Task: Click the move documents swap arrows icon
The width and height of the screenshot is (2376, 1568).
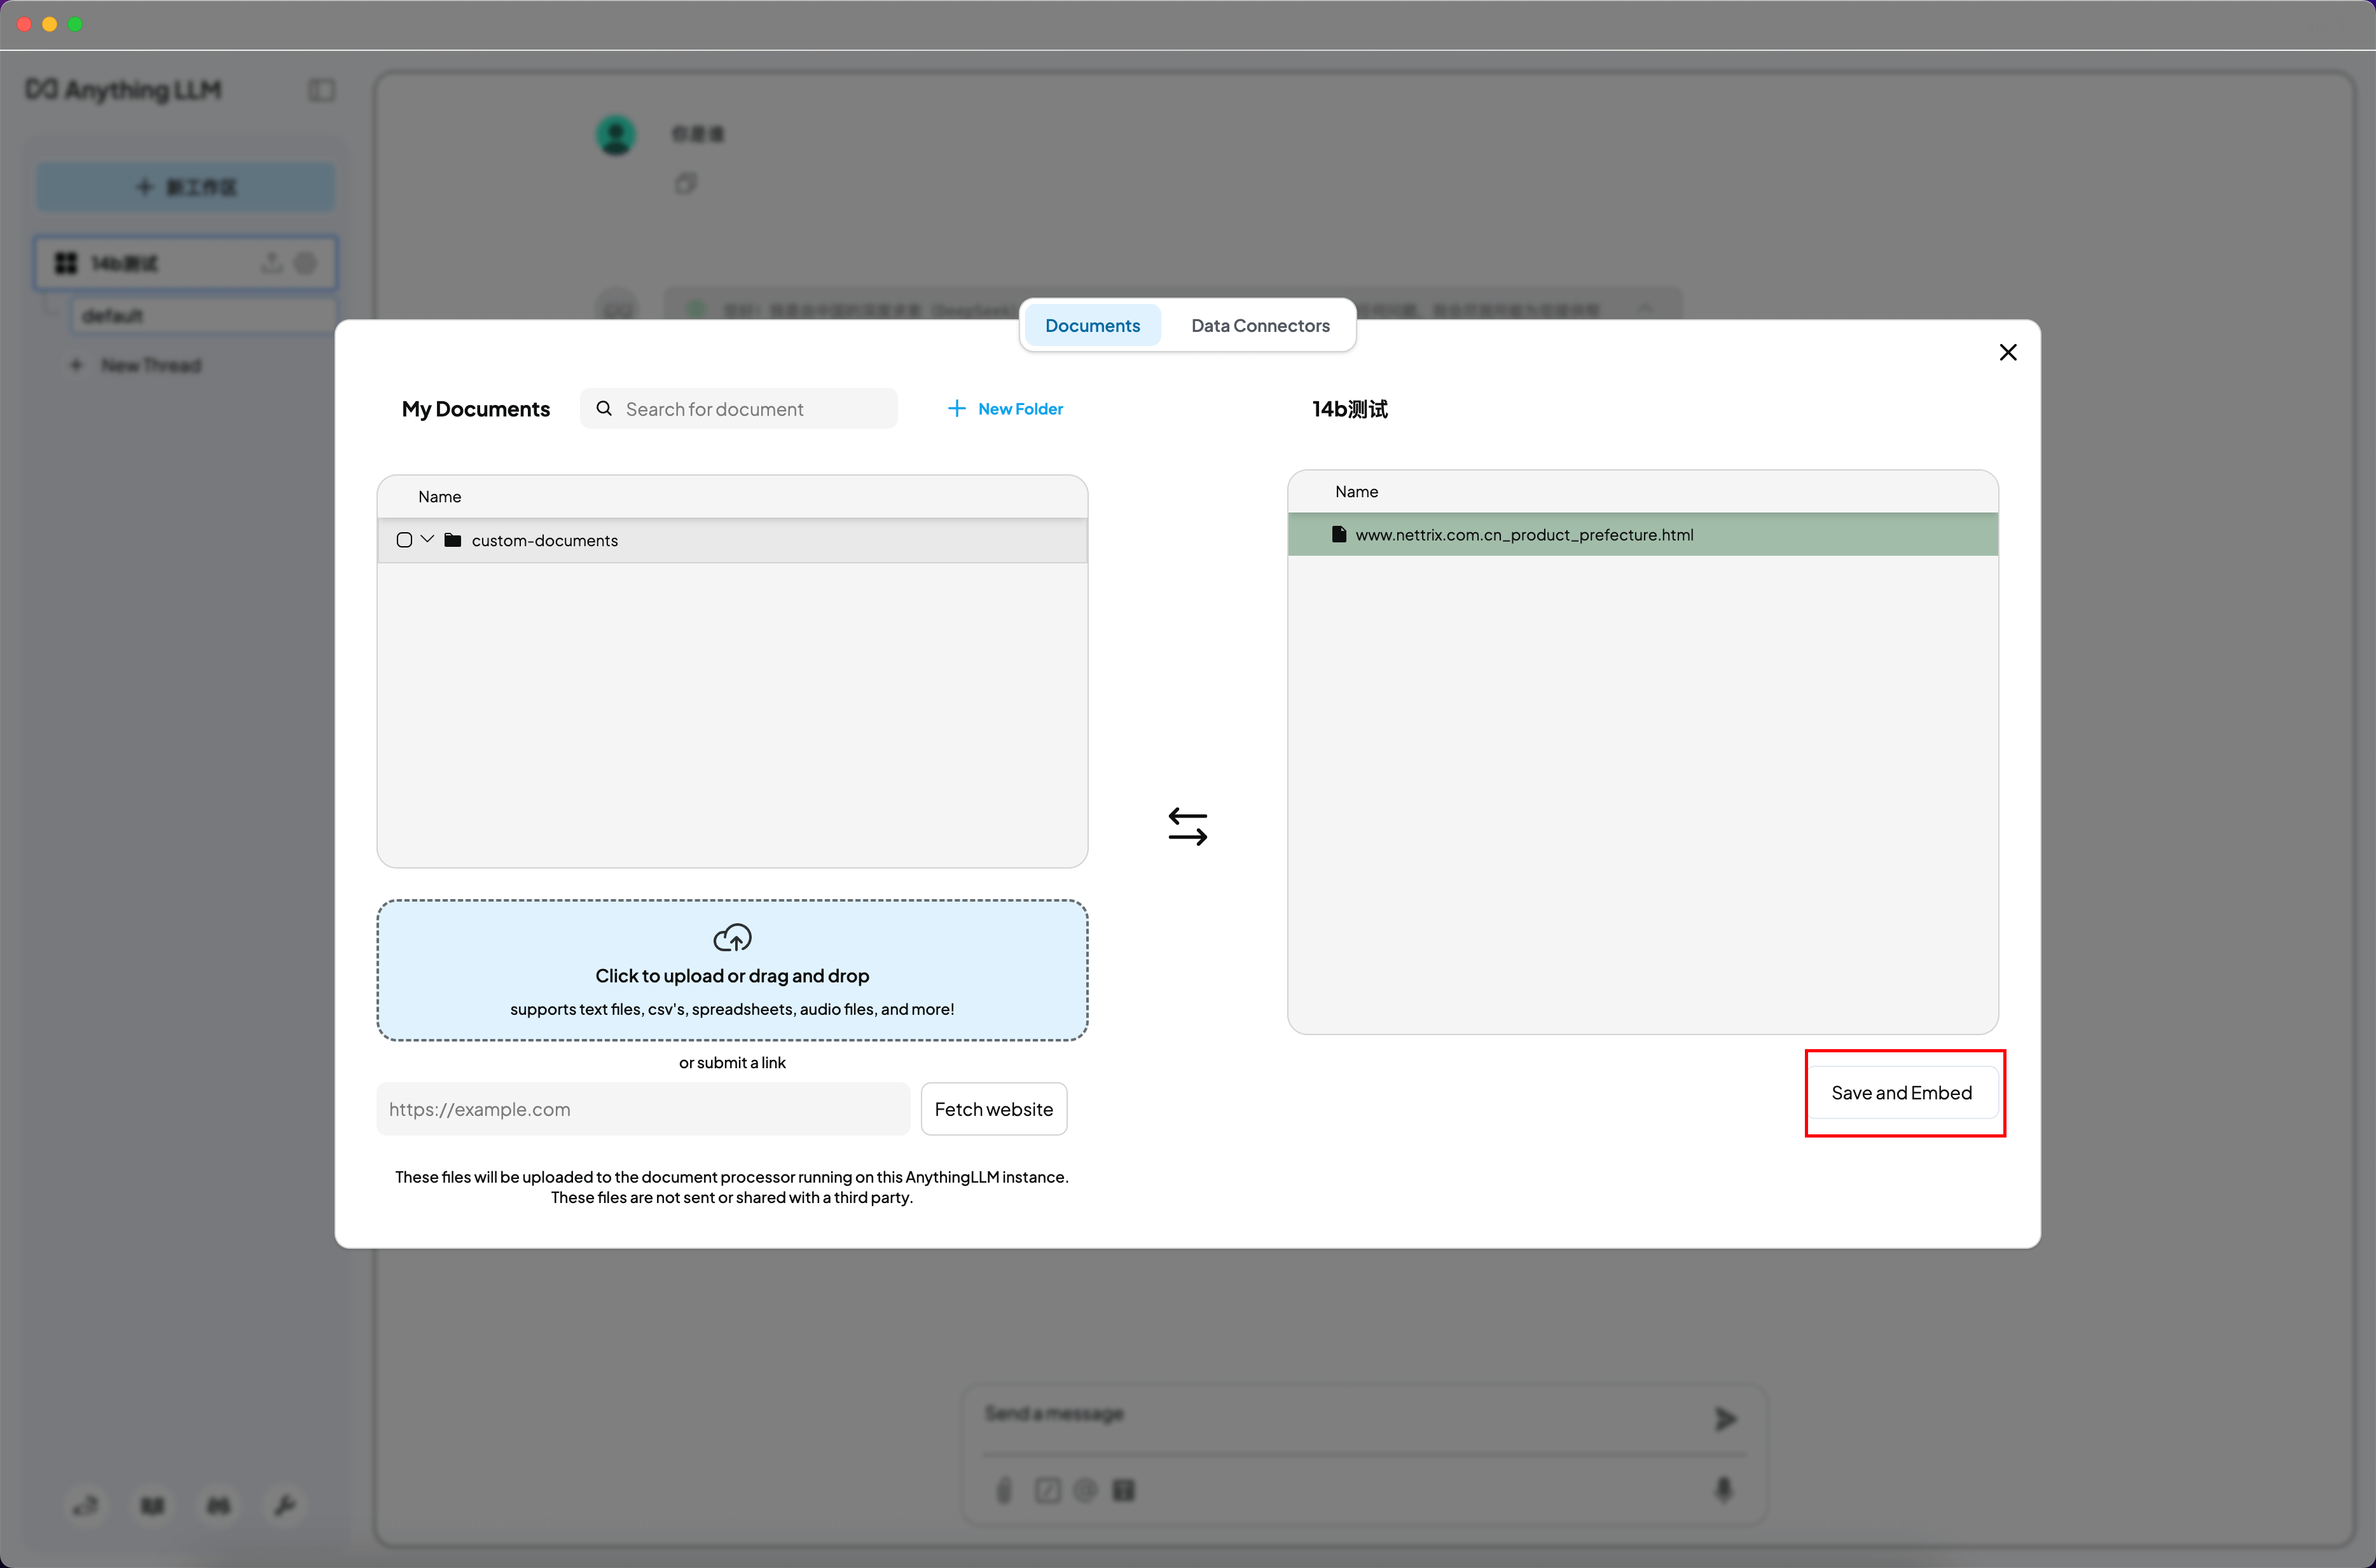Action: click(1187, 826)
